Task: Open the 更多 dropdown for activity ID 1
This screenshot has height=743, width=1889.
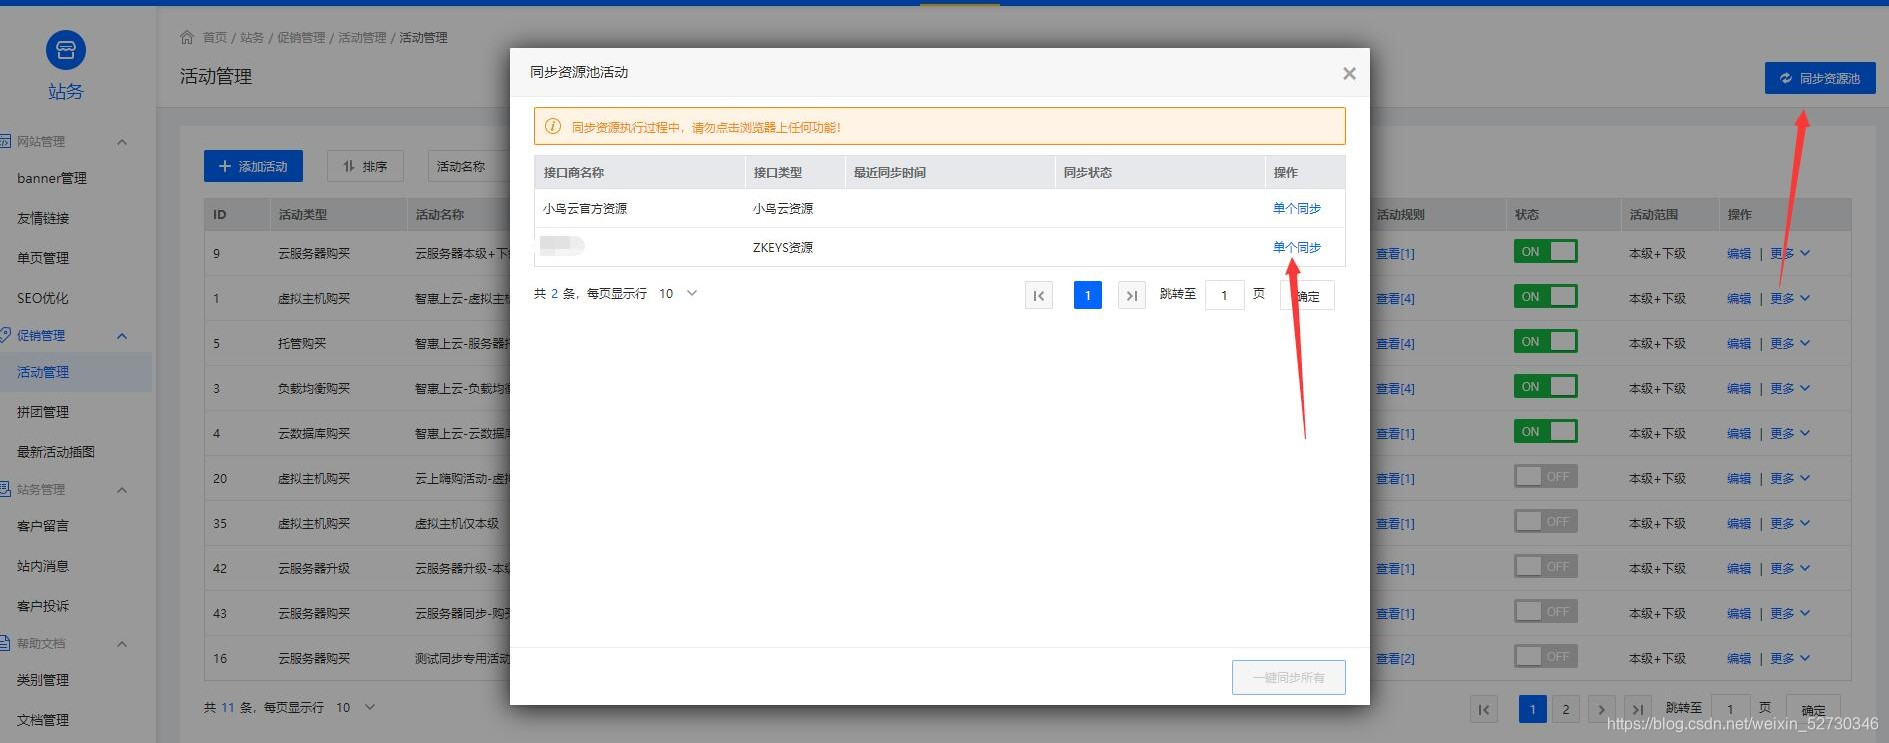Action: click(1790, 298)
